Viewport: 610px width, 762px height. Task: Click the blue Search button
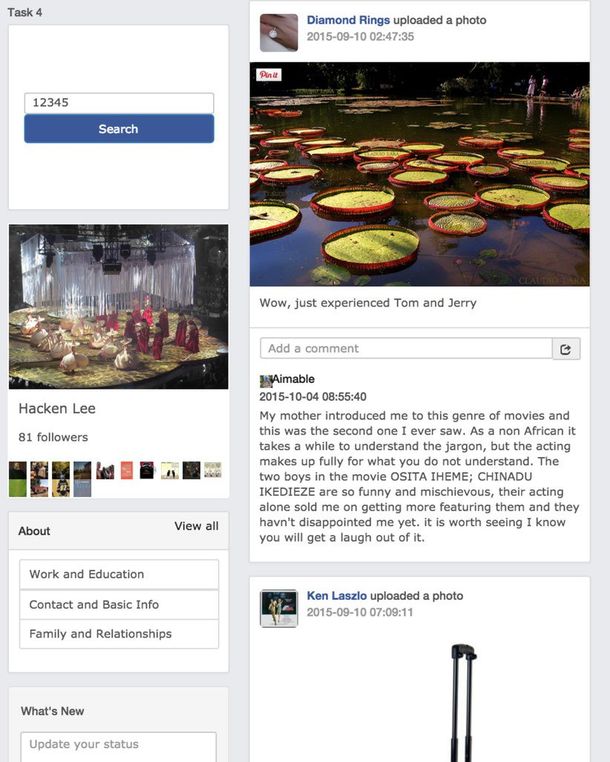119,129
